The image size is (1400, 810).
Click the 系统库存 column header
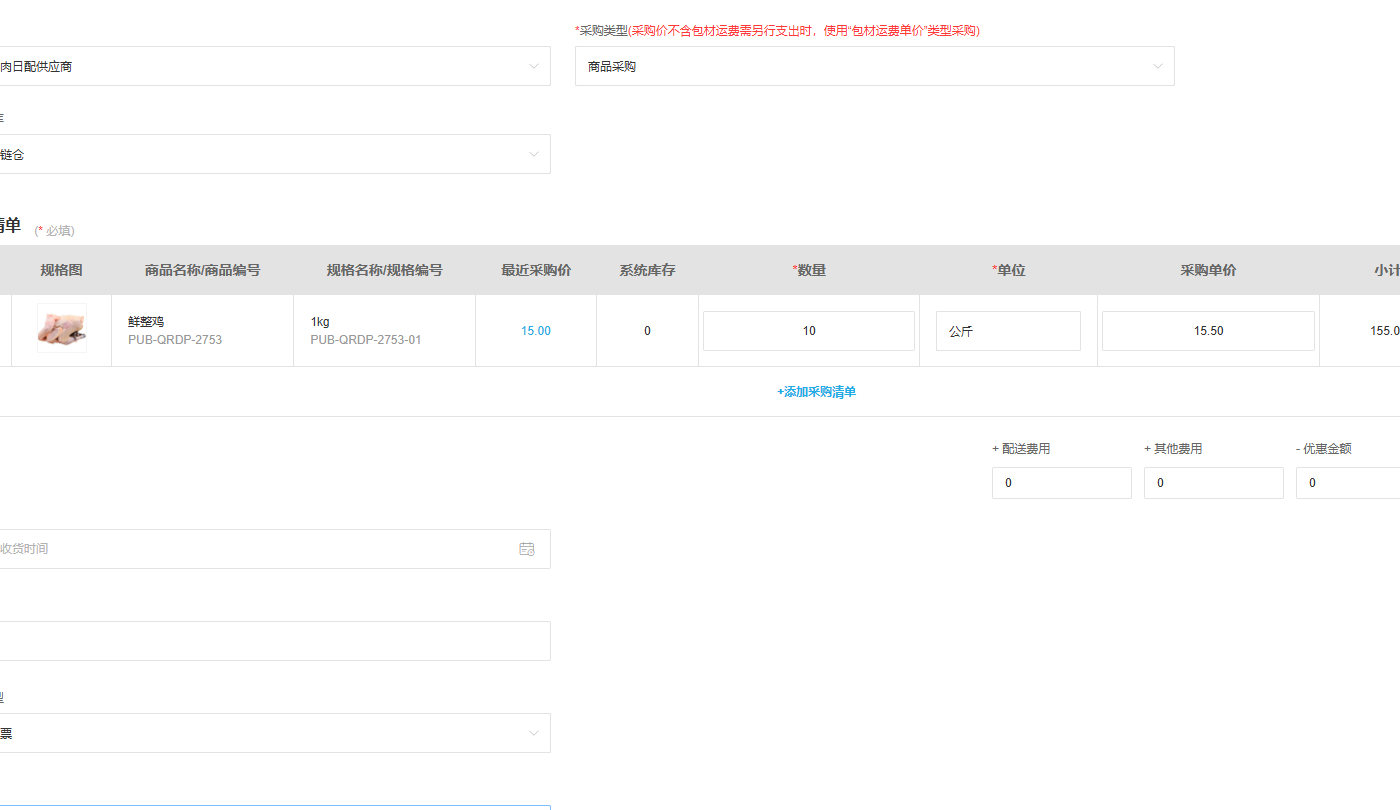(x=647, y=270)
